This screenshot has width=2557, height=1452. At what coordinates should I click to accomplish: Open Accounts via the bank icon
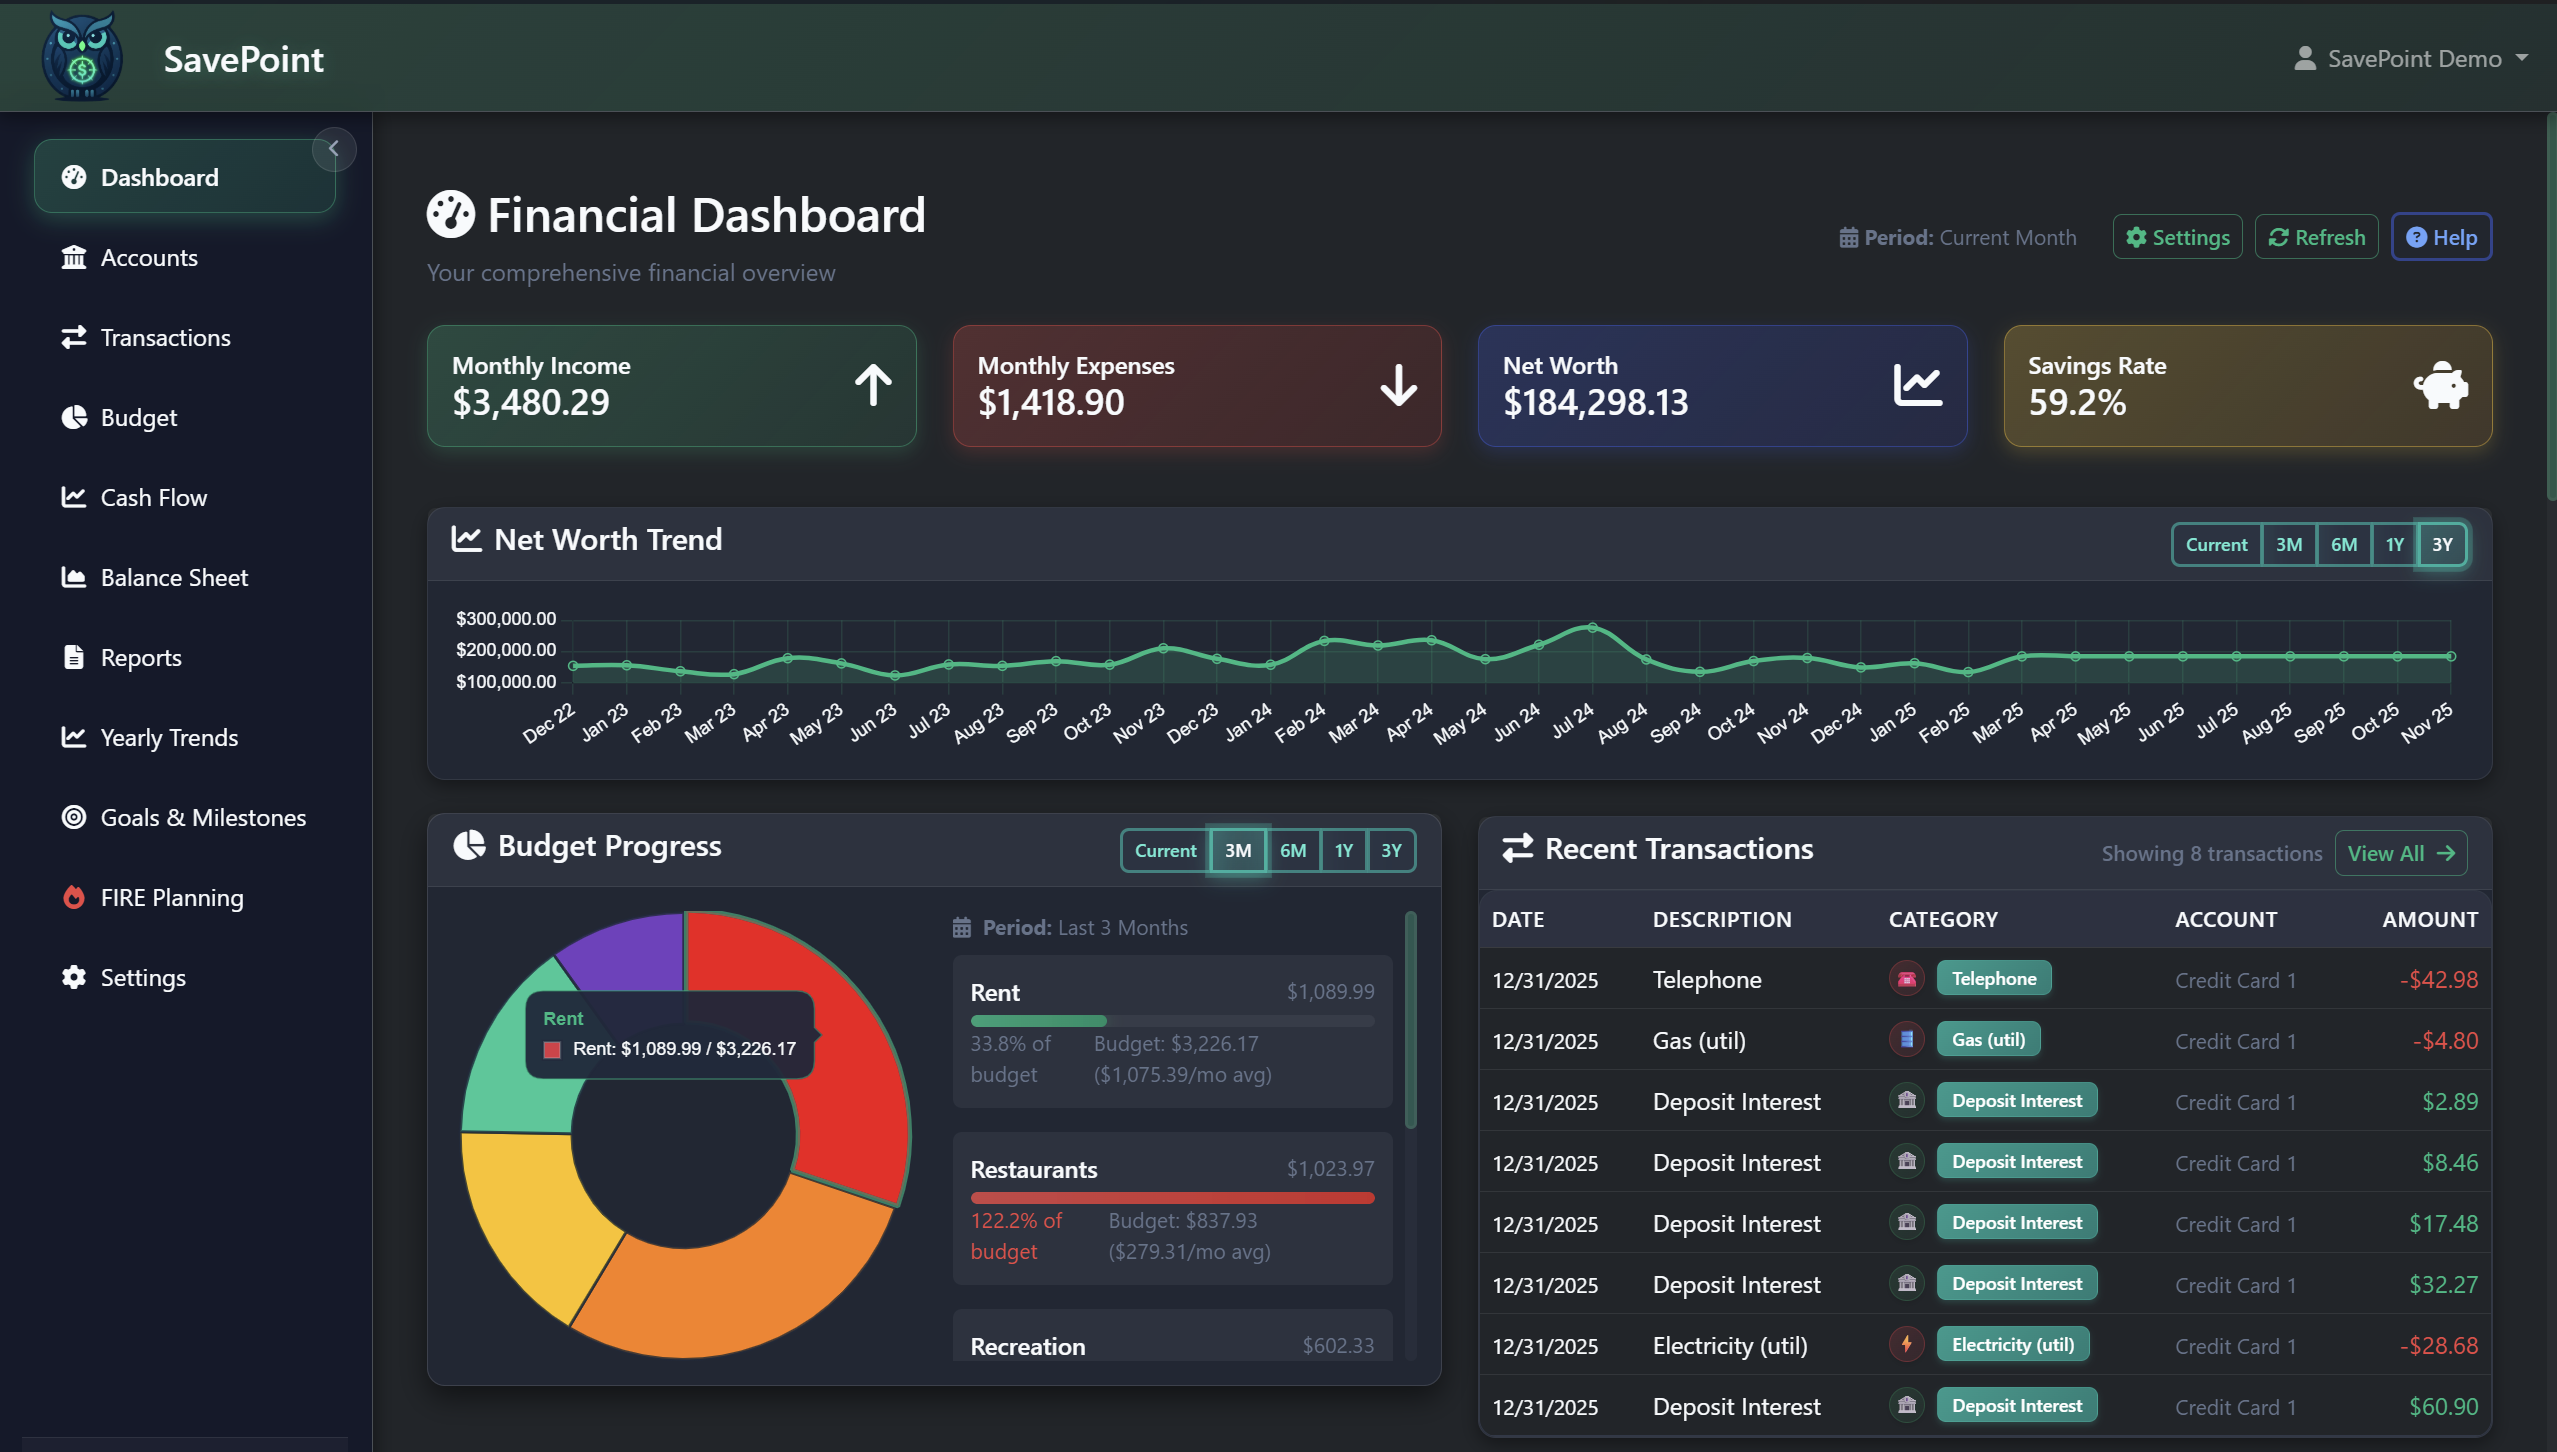(73, 257)
